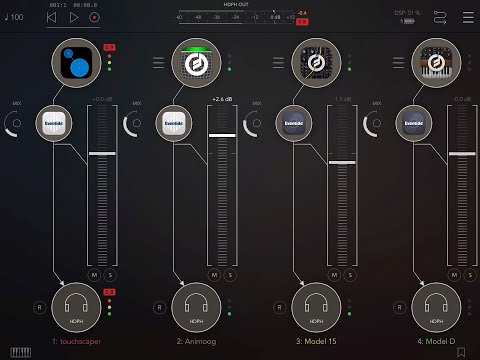Solo the Model 15 channel
Screen dimensions: 480x360
350,275
